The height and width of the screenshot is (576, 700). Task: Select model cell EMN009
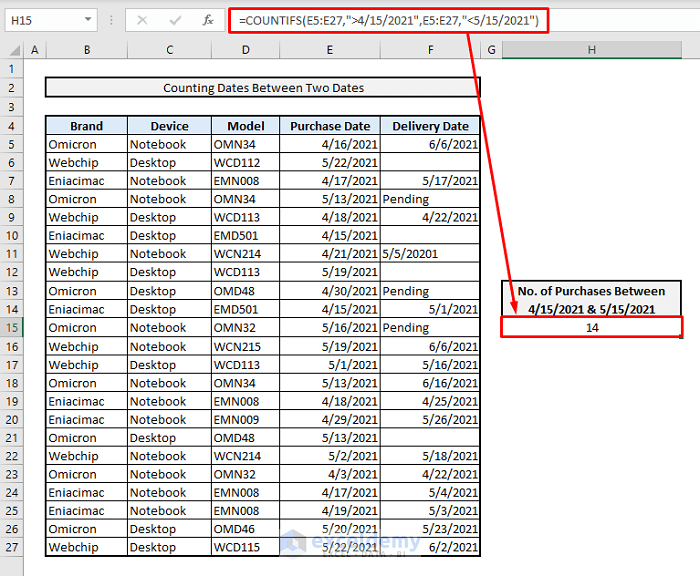(246, 420)
